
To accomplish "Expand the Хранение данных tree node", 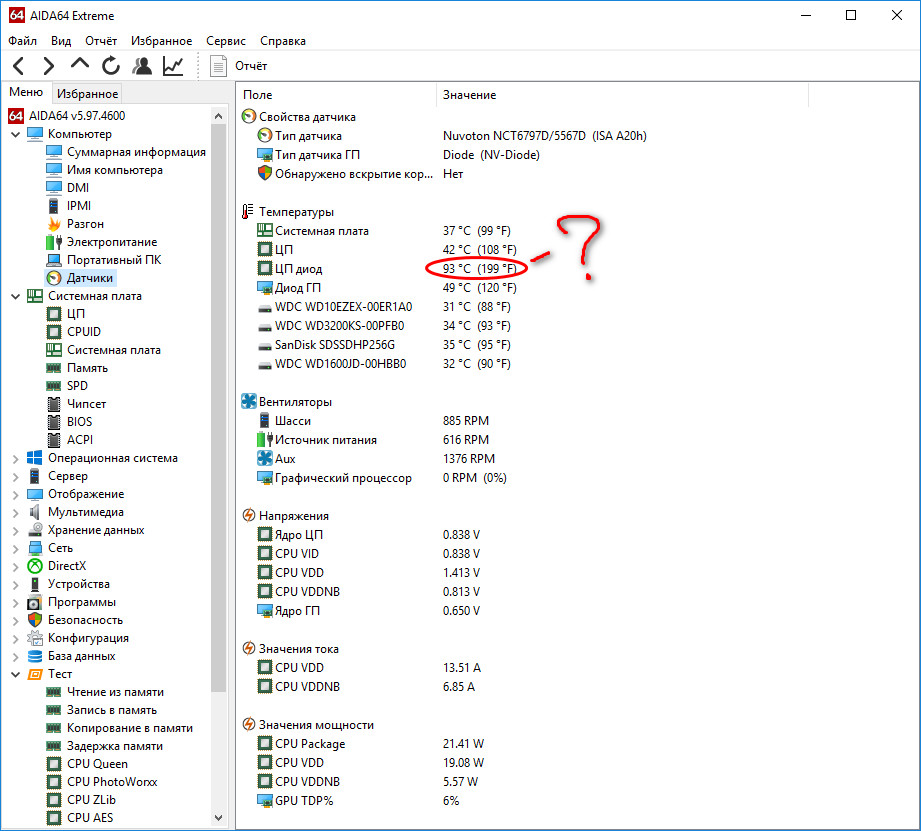I will click(15, 530).
